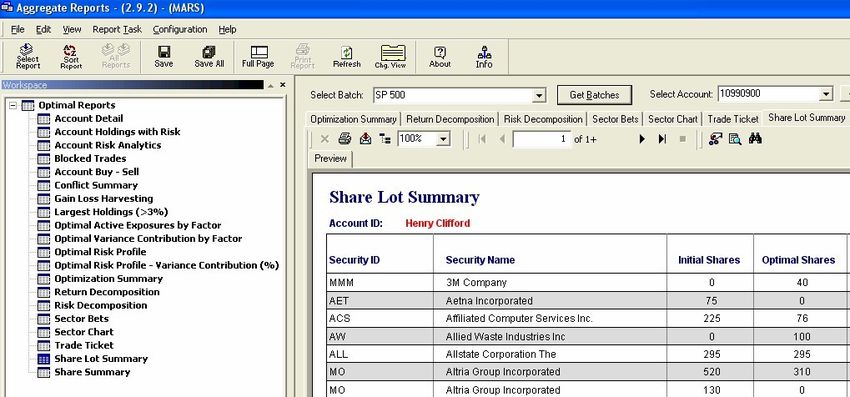
Task: Open the Report Task menu
Action: click(117, 29)
